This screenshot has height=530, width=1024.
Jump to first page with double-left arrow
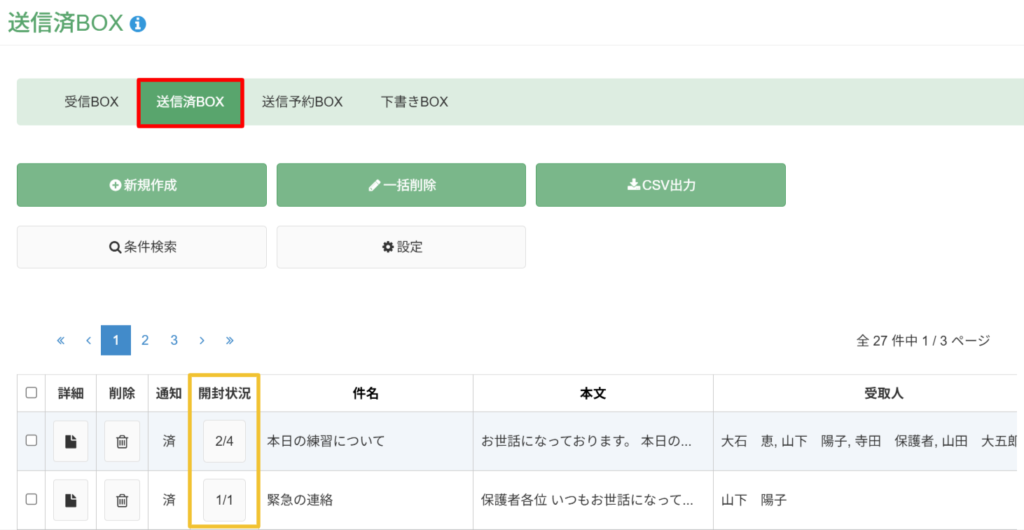tap(61, 340)
